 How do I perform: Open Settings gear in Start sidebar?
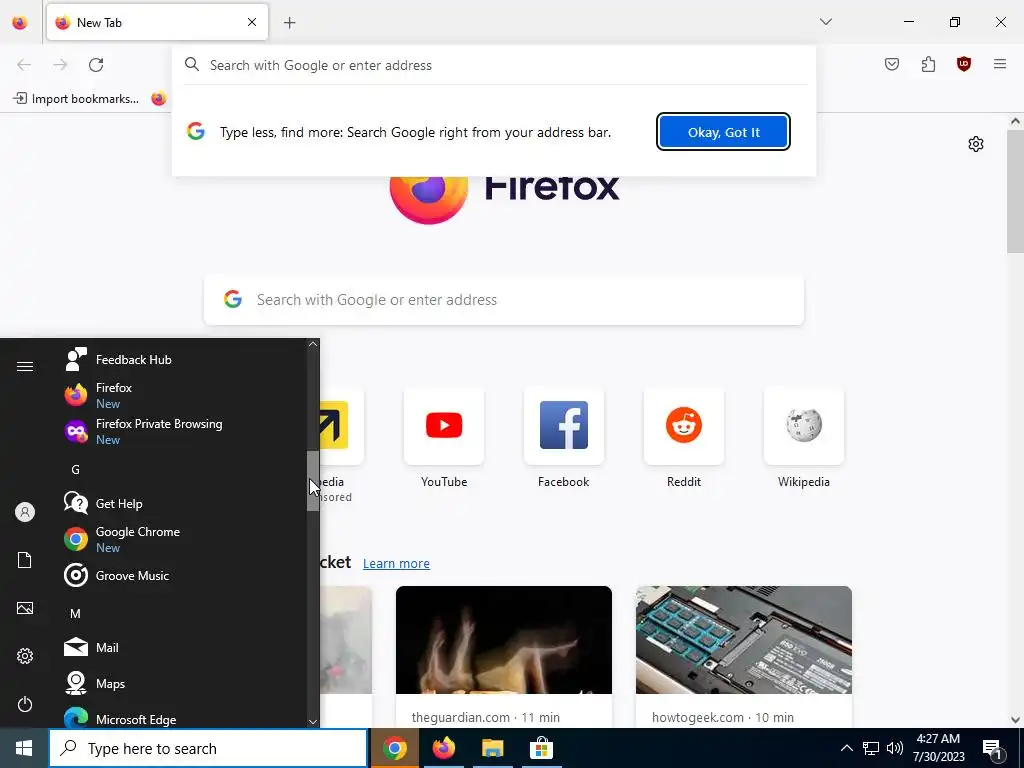coord(25,656)
